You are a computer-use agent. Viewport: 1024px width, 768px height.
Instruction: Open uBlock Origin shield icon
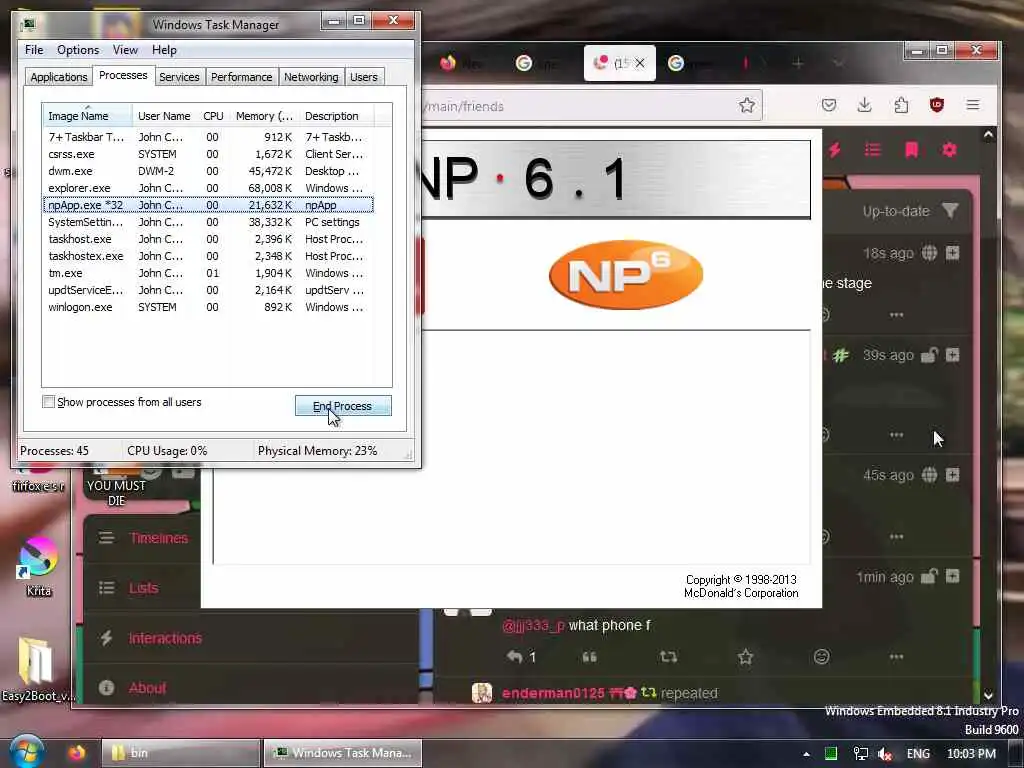tap(936, 105)
